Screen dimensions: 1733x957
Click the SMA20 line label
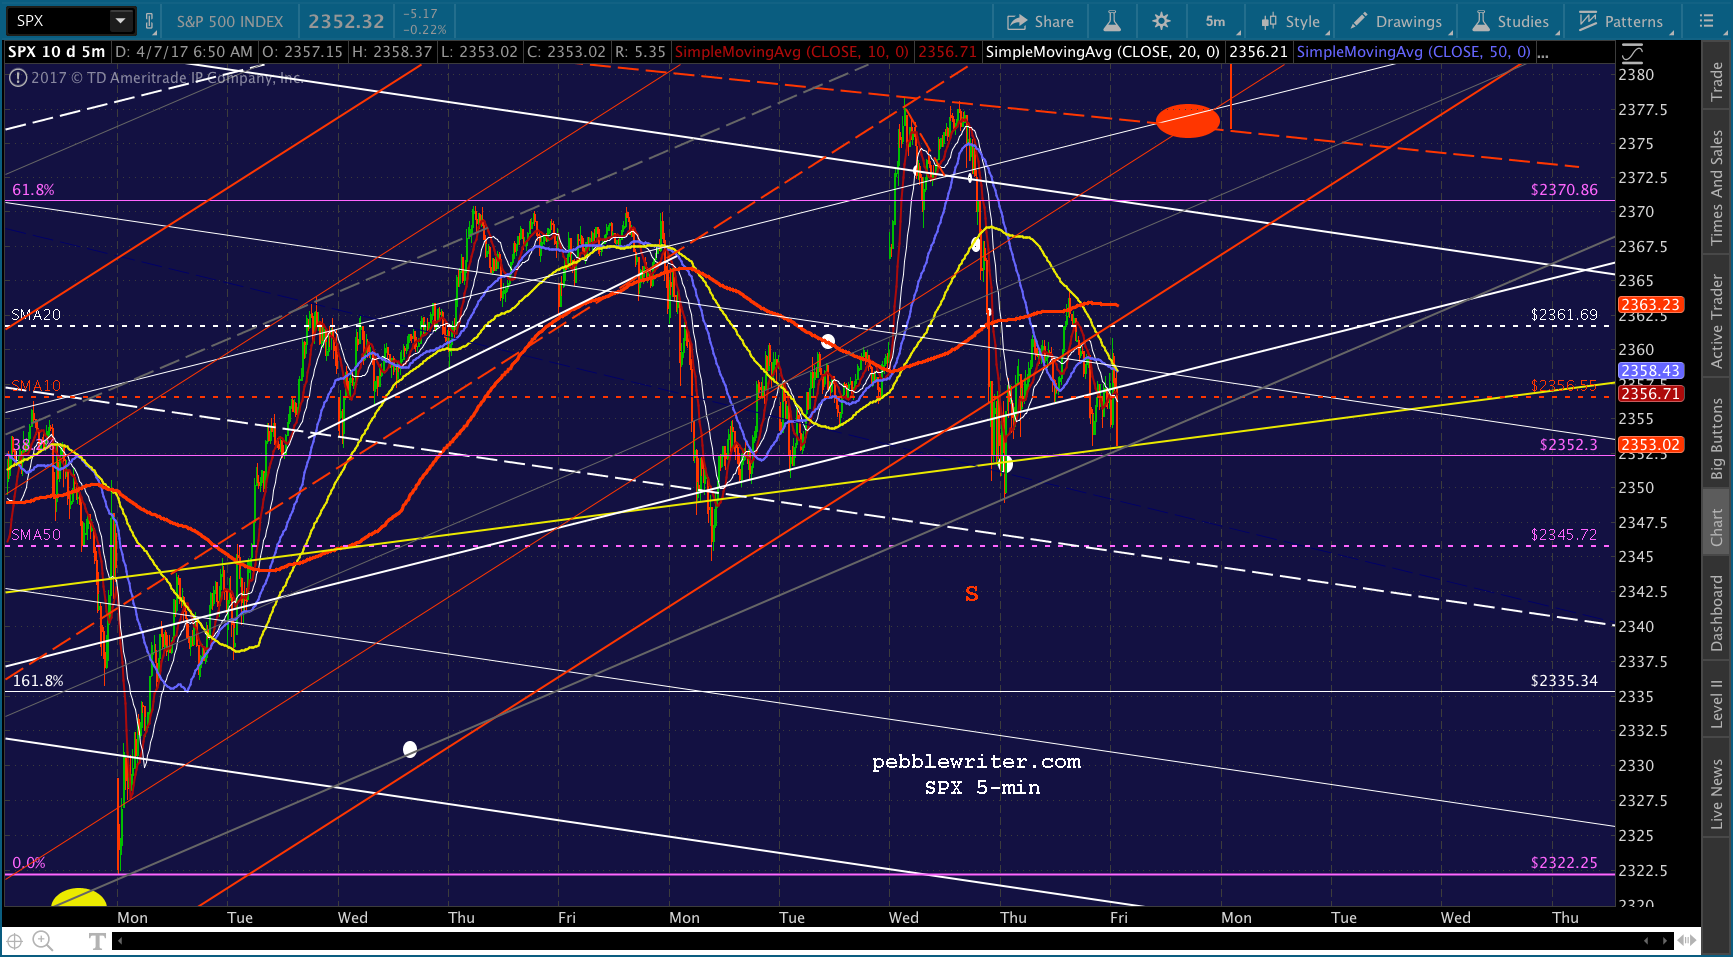36,315
